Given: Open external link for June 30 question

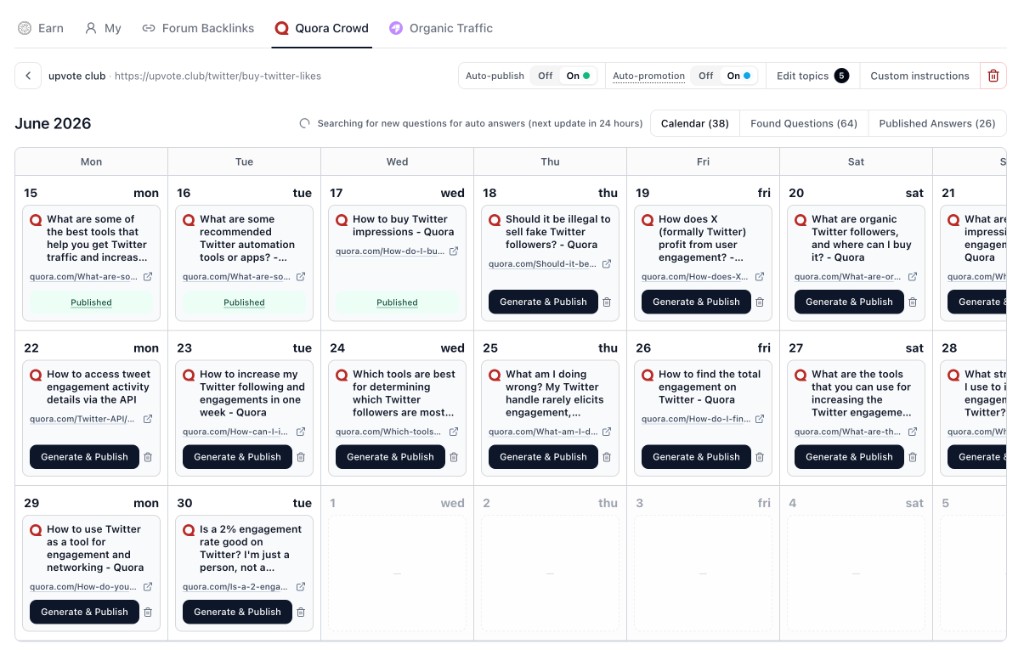Looking at the screenshot, I should pyautogui.click(x=300, y=587).
